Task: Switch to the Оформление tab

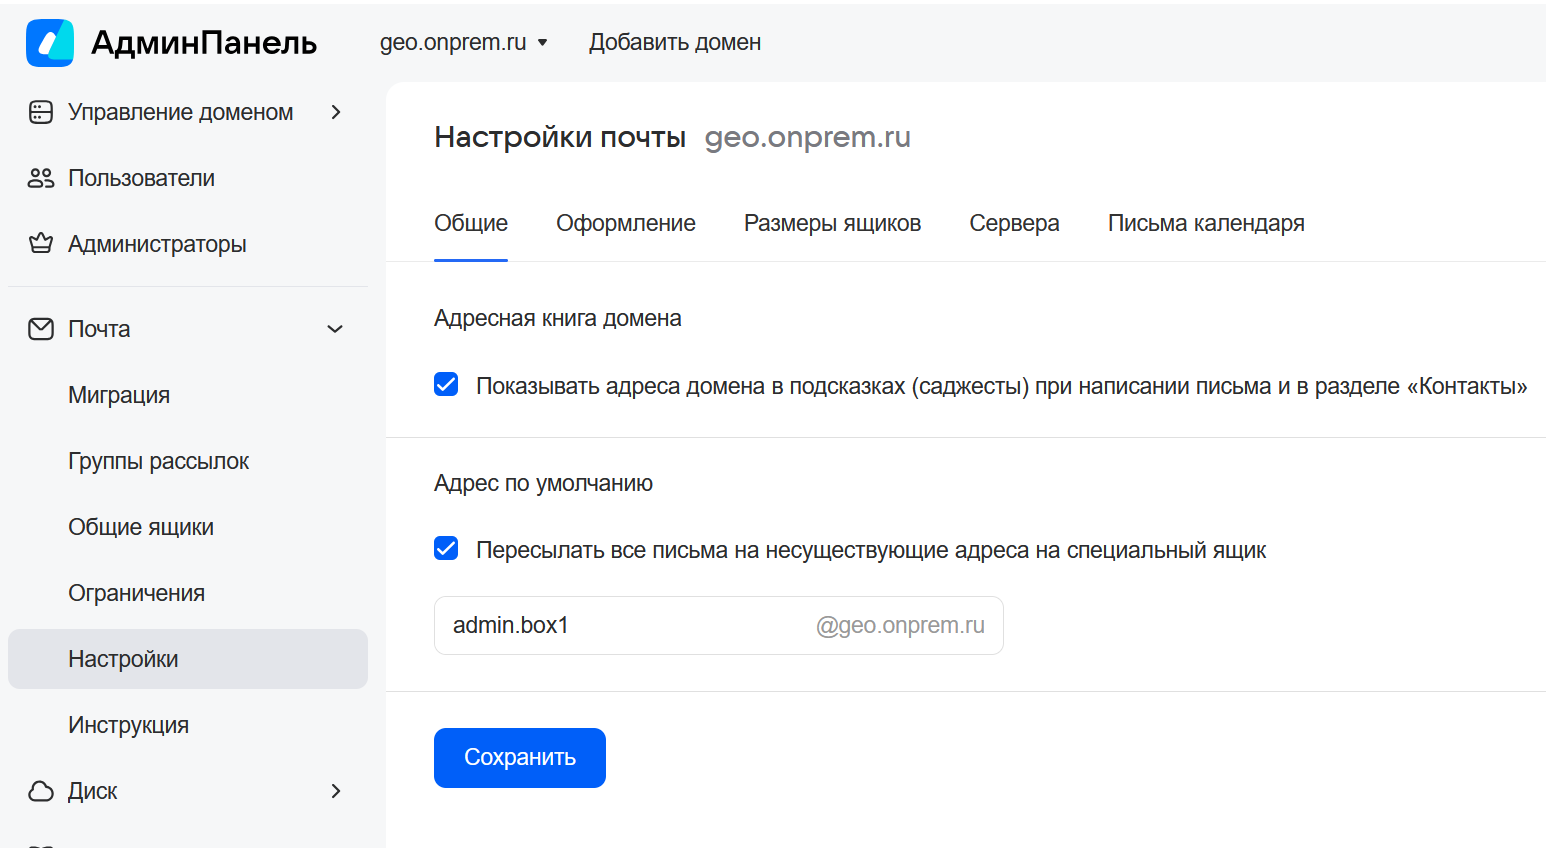Action: point(626,224)
